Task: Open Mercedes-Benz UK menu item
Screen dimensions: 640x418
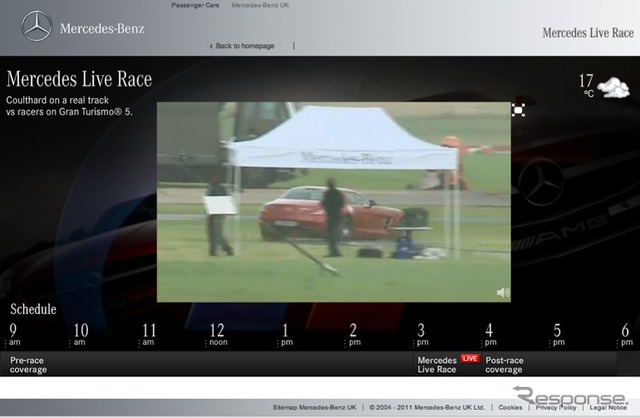Action: tap(260, 5)
